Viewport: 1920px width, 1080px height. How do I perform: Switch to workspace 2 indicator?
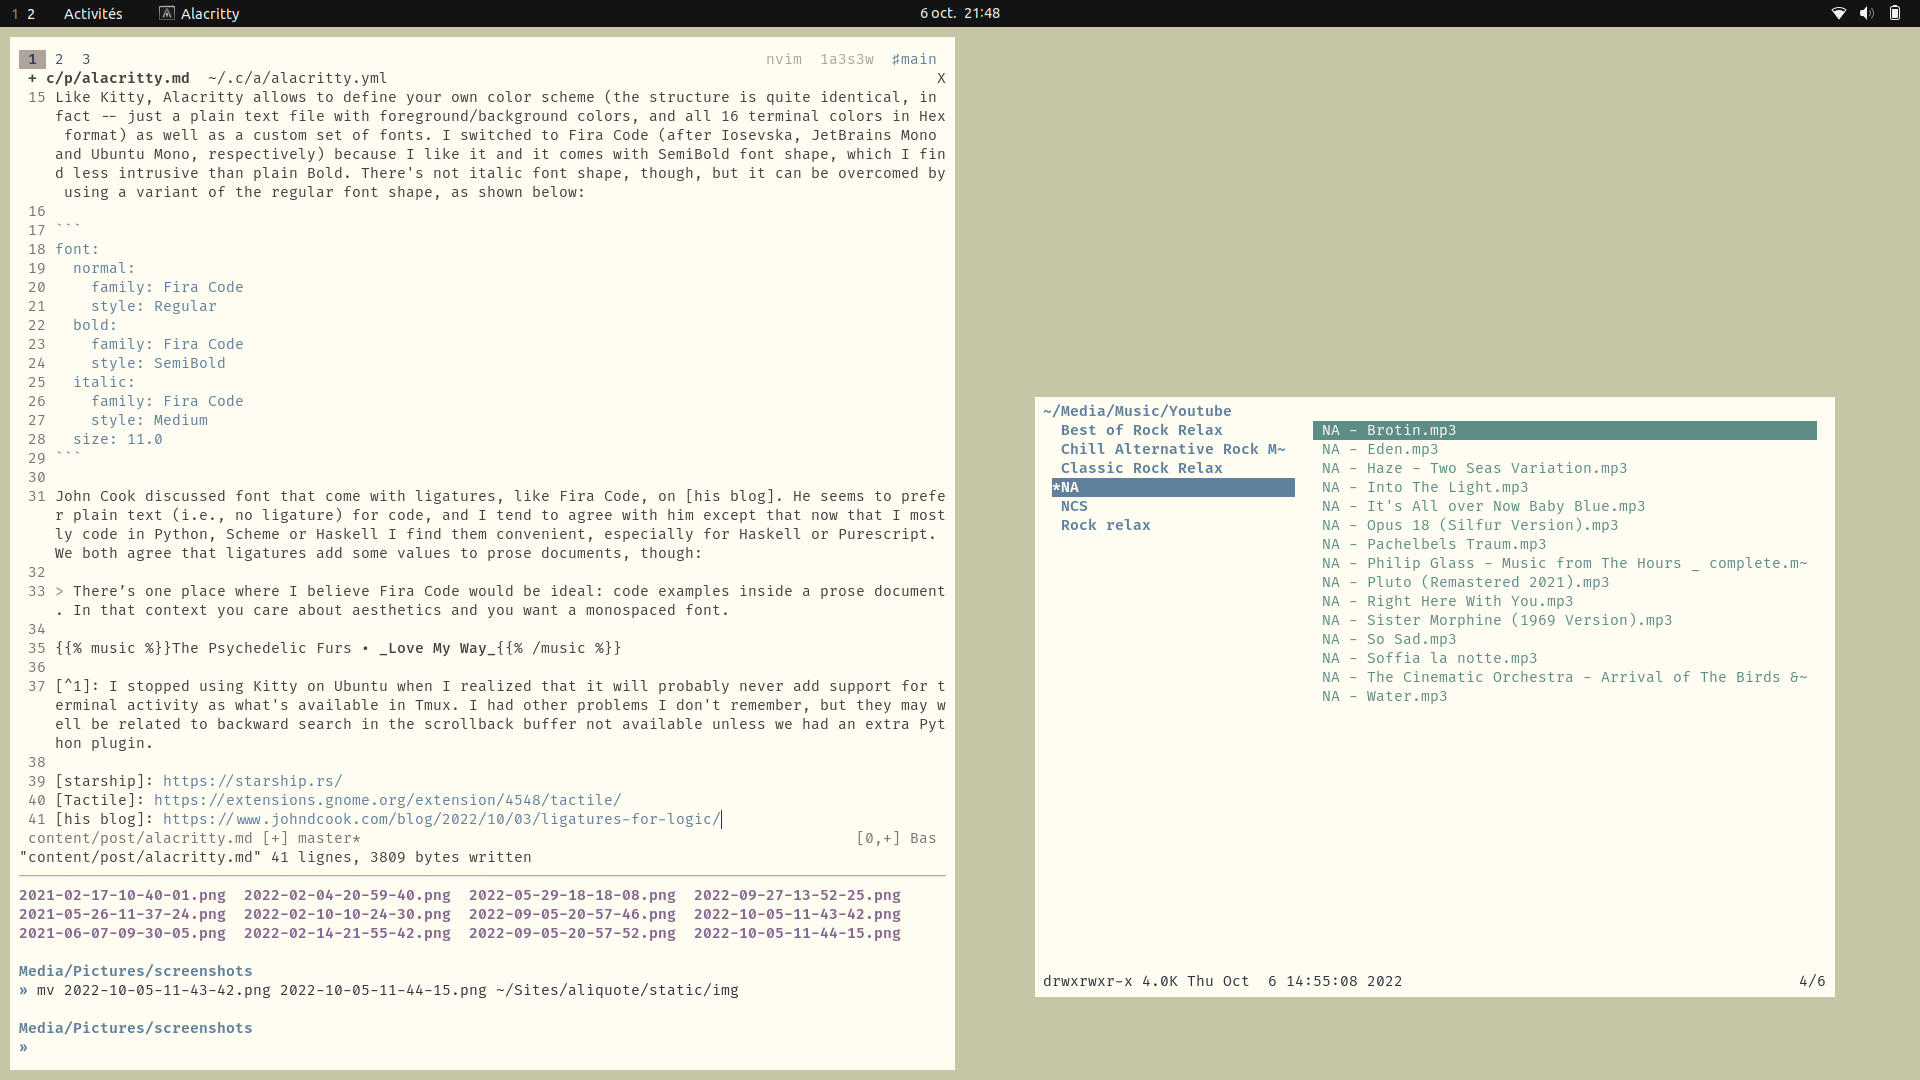31,13
